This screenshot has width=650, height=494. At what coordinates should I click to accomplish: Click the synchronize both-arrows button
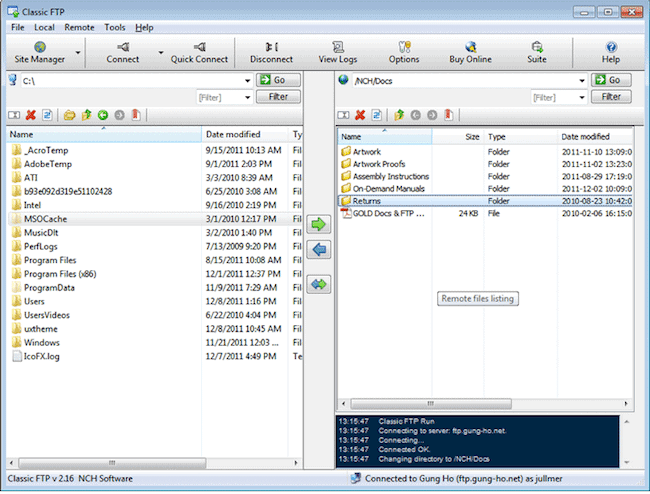click(x=318, y=284)
